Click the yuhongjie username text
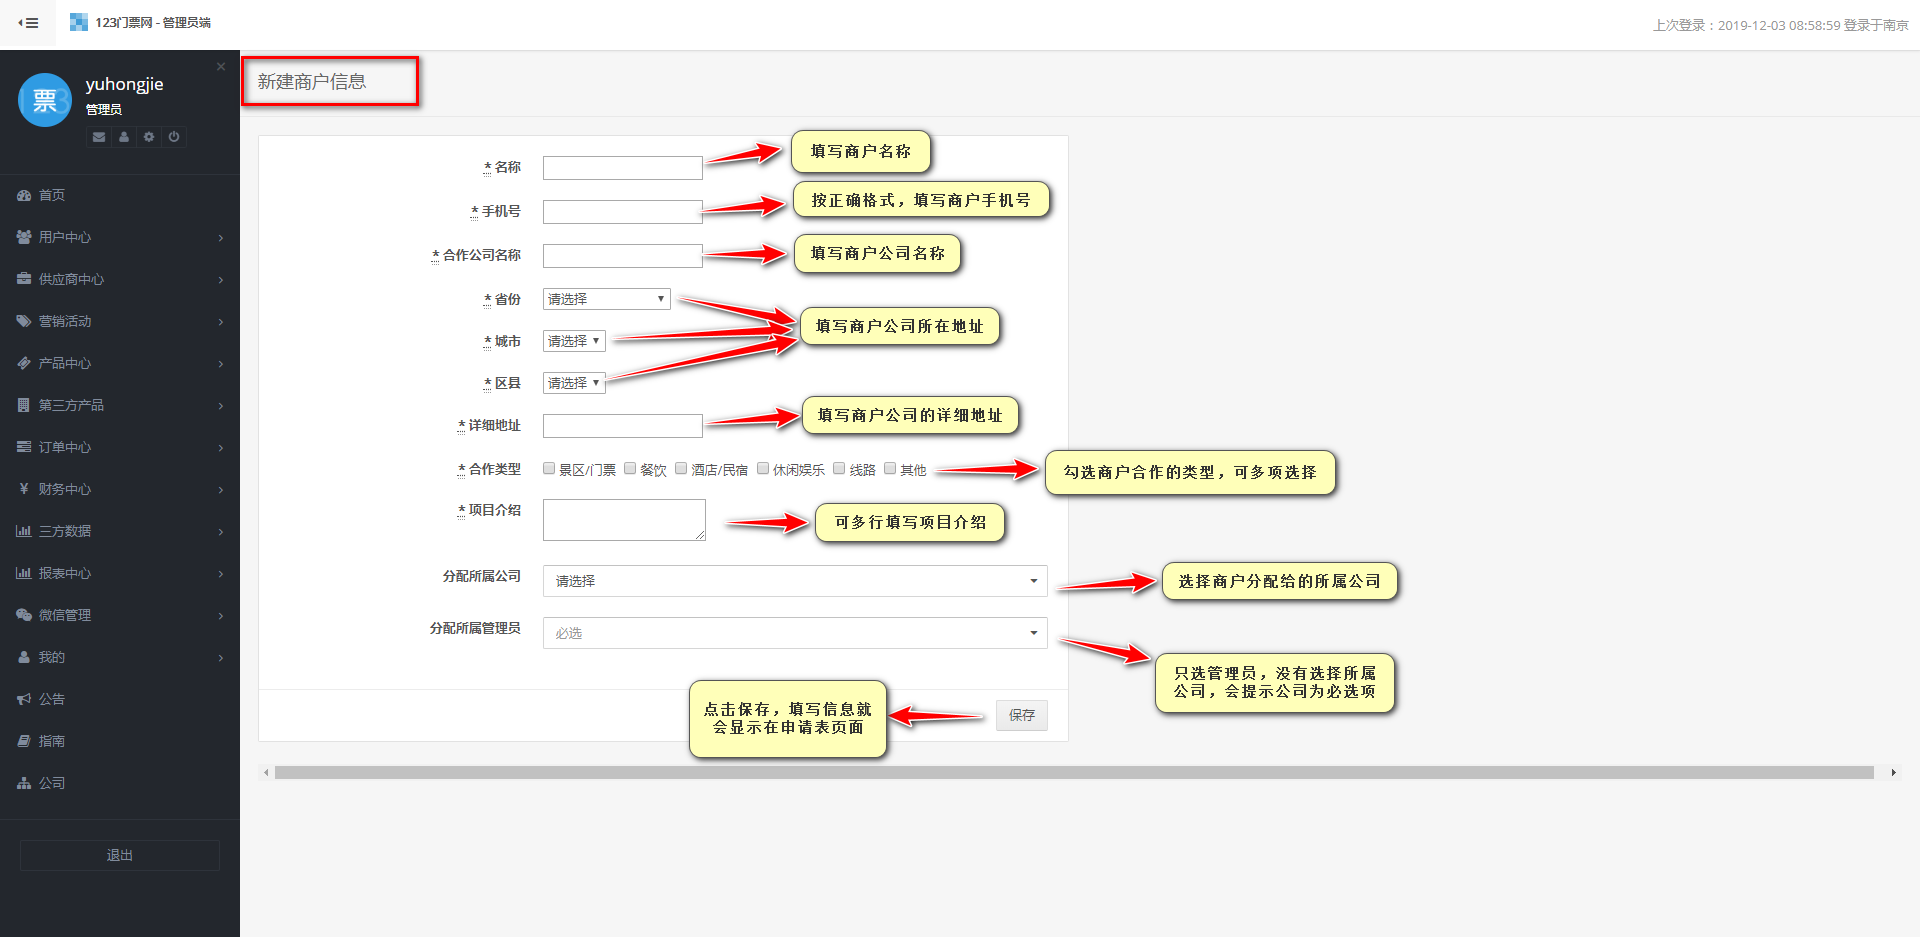The image size is (1920, 937). coord(124,84)
